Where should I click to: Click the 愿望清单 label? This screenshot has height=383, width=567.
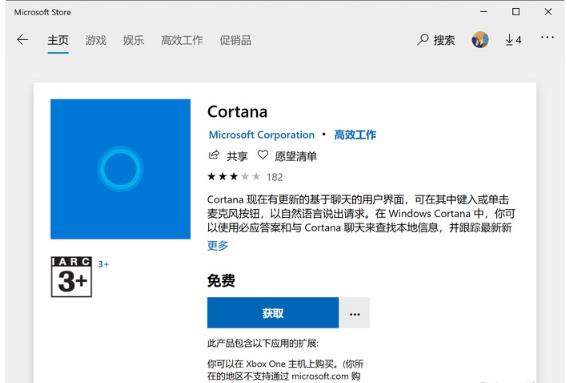point(295,156)
